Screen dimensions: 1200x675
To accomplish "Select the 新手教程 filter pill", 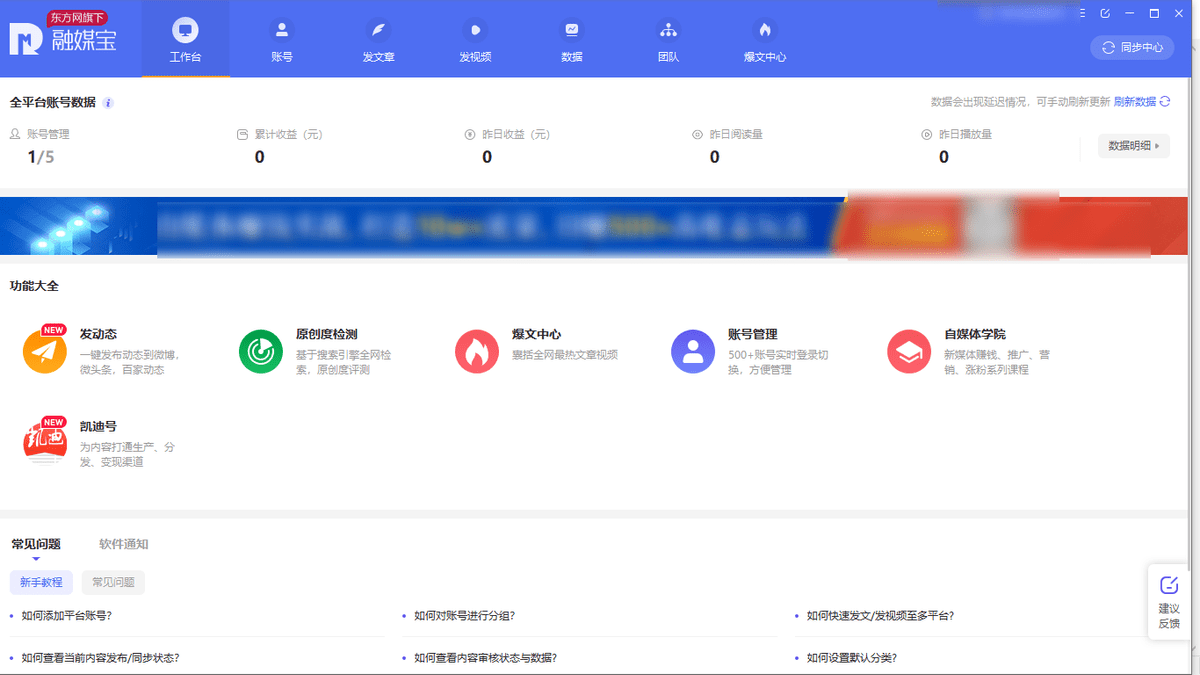I will (x=41, y=582).
